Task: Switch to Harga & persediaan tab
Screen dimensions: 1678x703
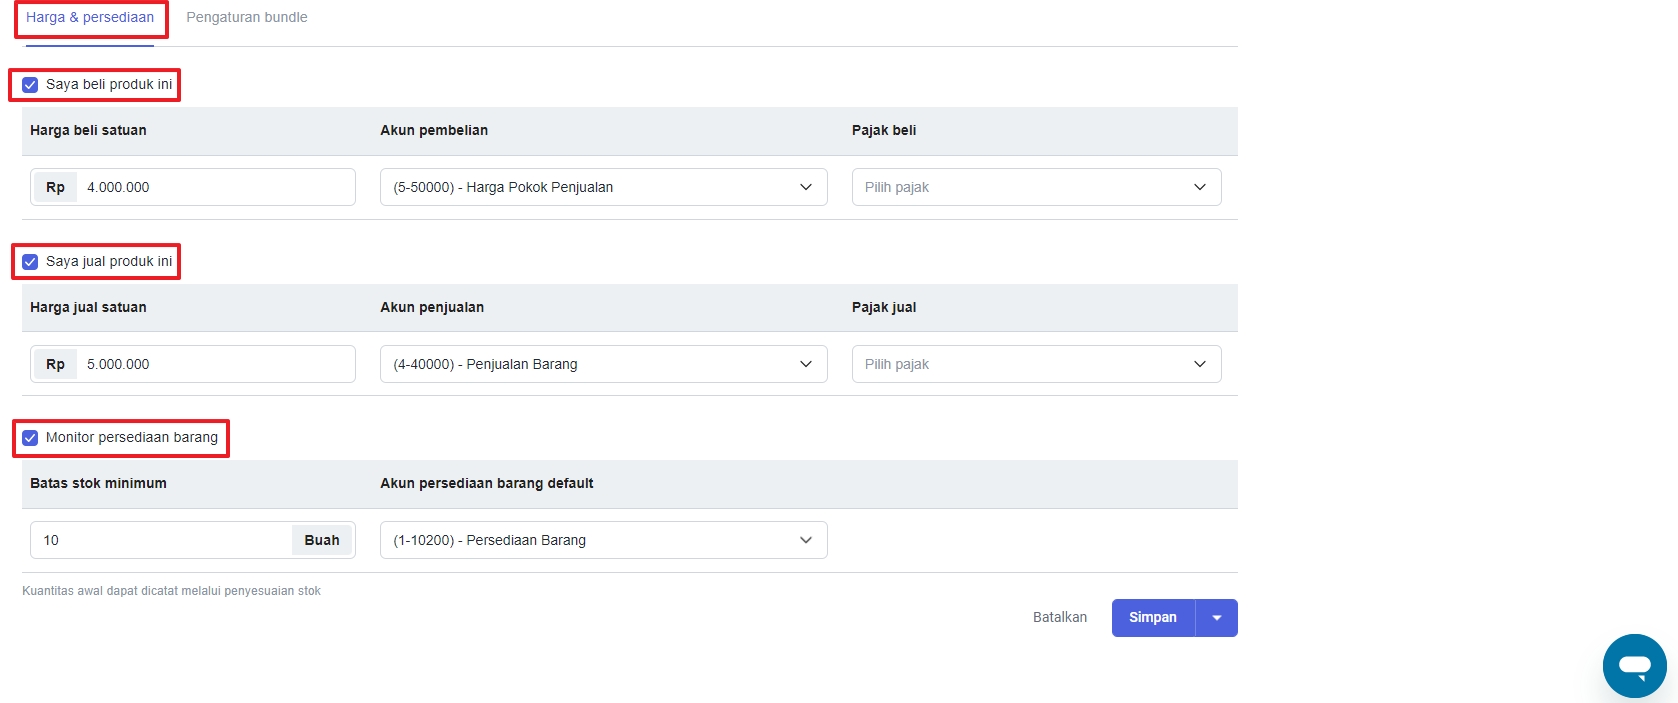Action: tap(90, 18)
